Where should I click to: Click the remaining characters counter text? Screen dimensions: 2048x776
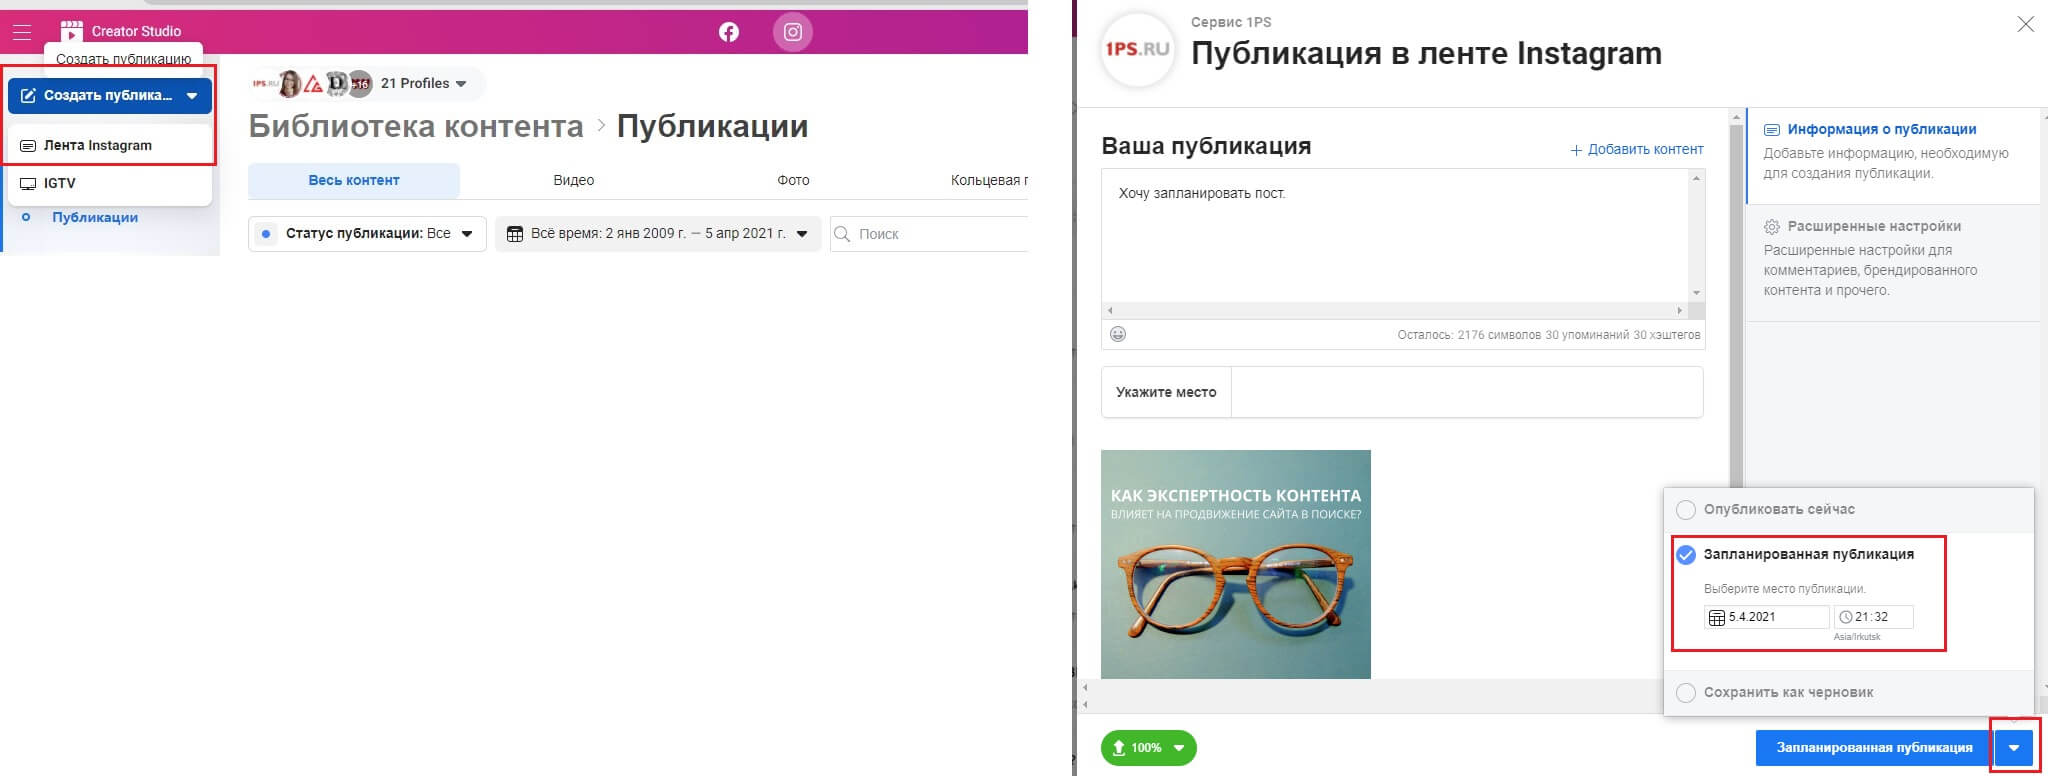pyautogui.click(x=1548, y=335)
